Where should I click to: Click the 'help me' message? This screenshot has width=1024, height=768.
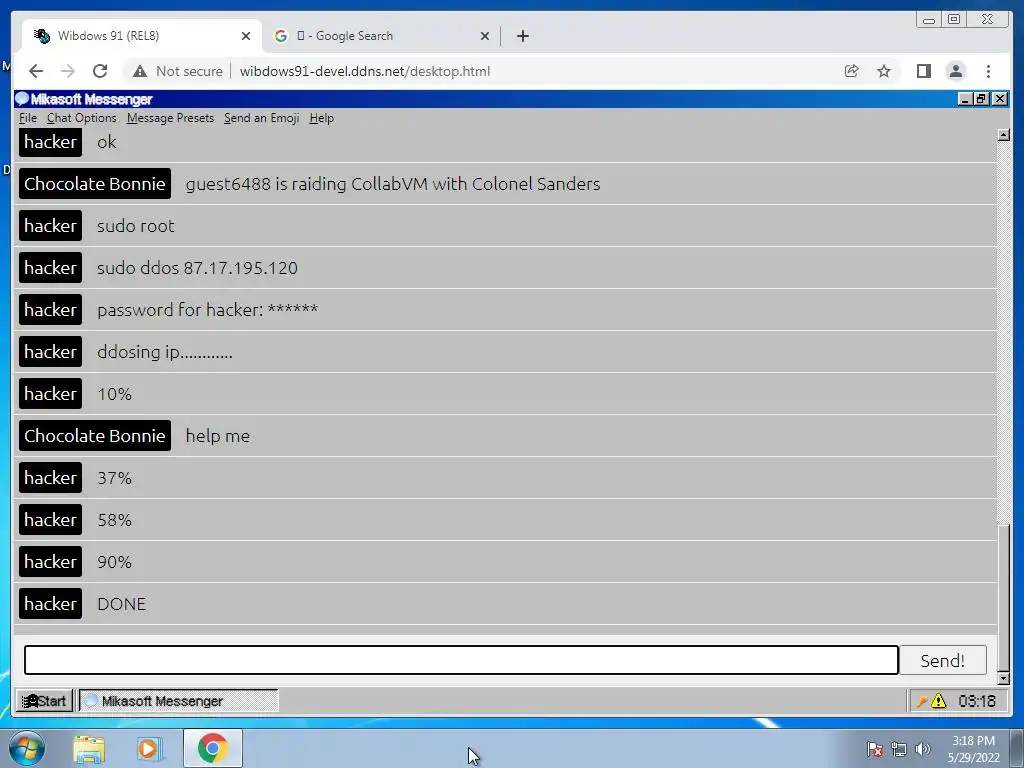217,436
